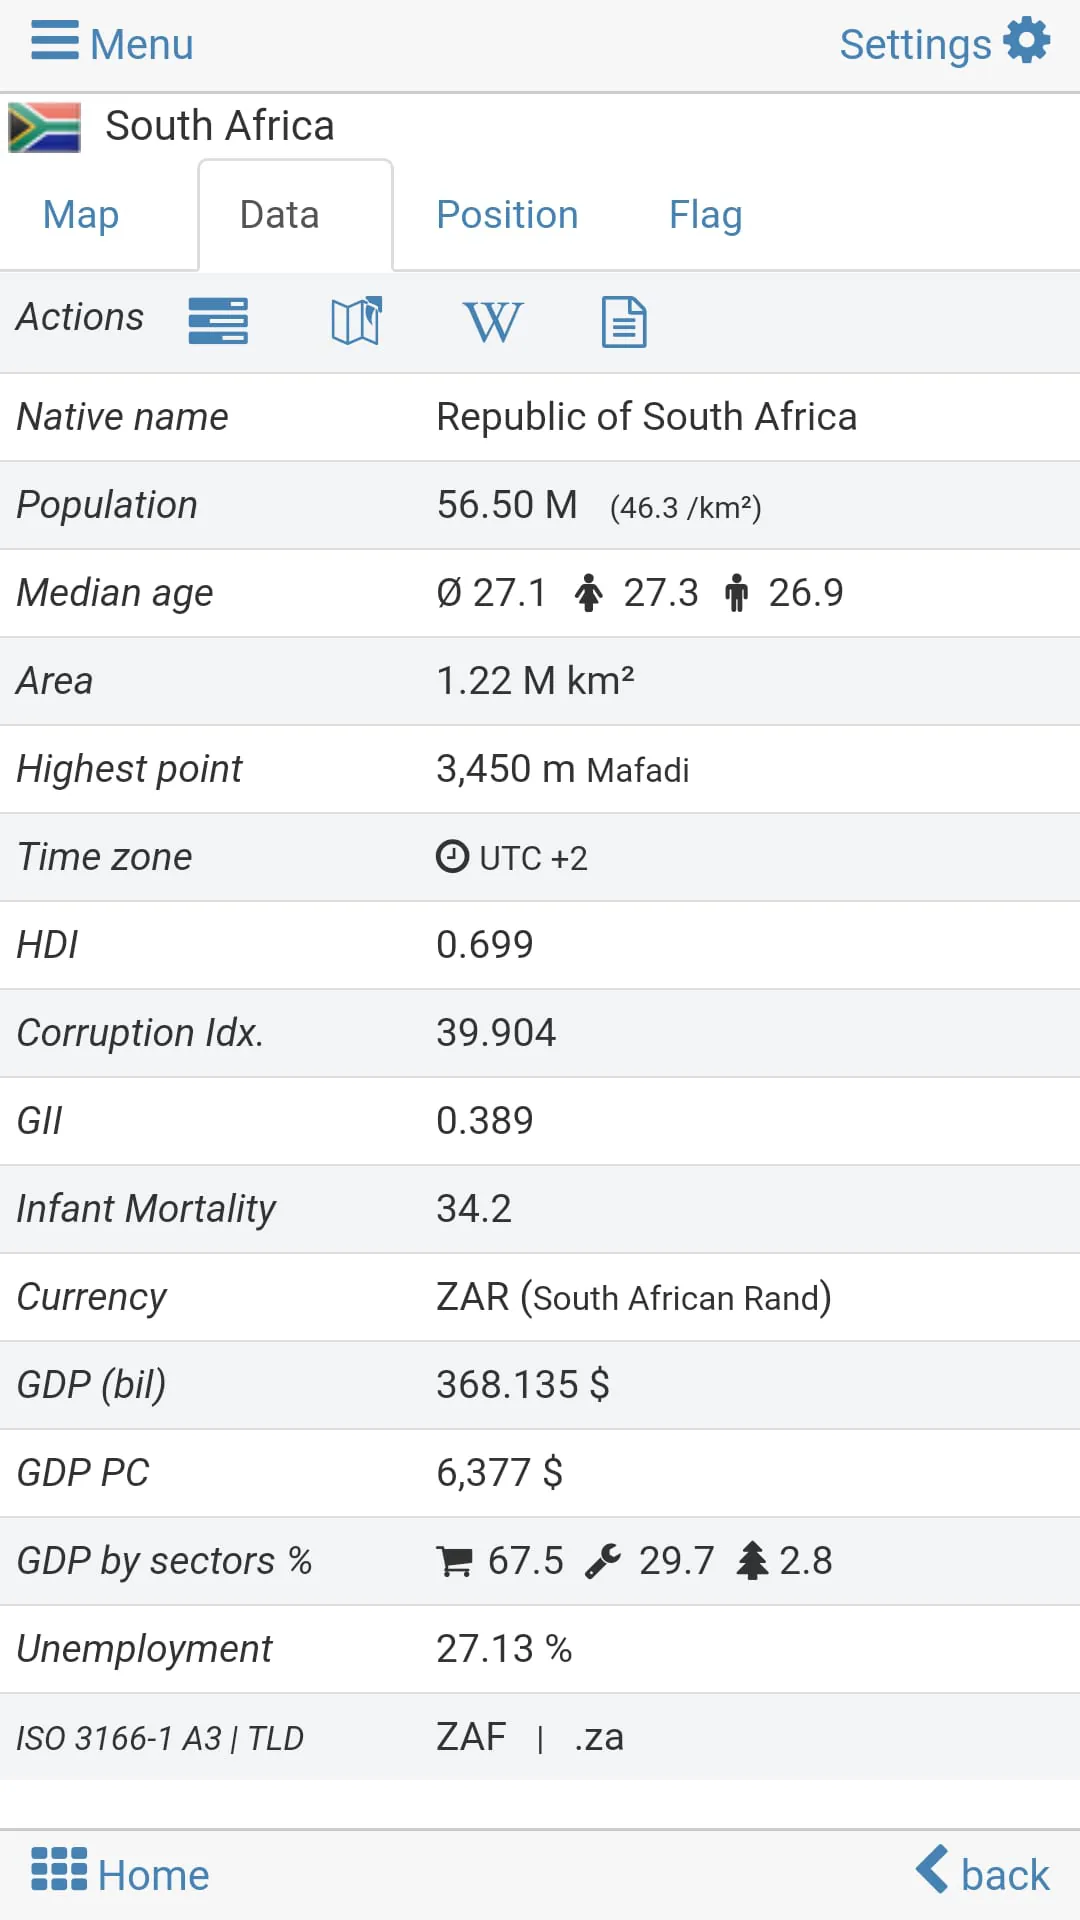Select the Data tab
The height and width of the screenshot is (1920, 1080).
click(280, 215)
